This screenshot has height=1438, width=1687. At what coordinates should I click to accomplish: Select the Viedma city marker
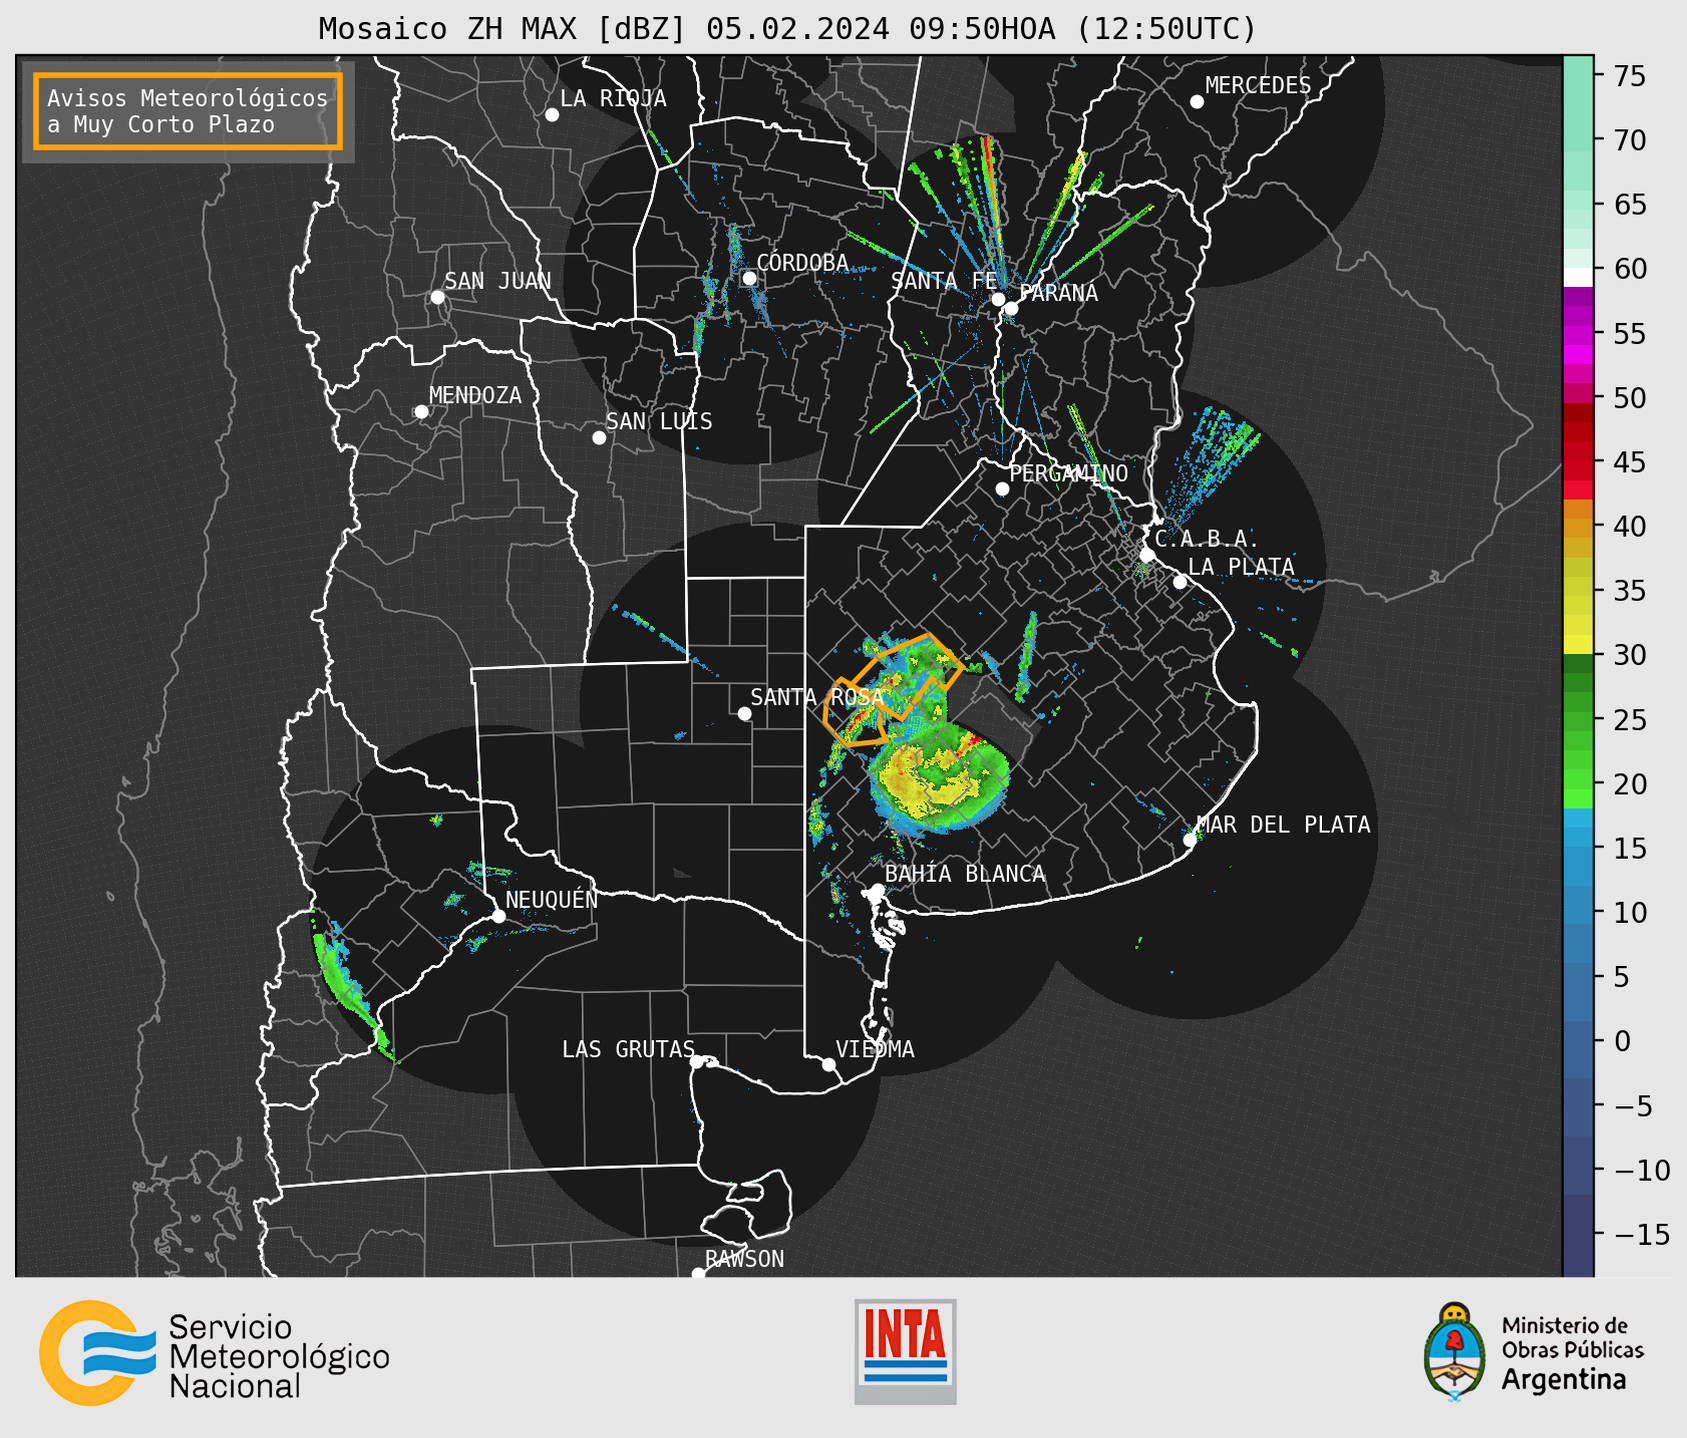pyautogui.click(x=829, y=1064)
